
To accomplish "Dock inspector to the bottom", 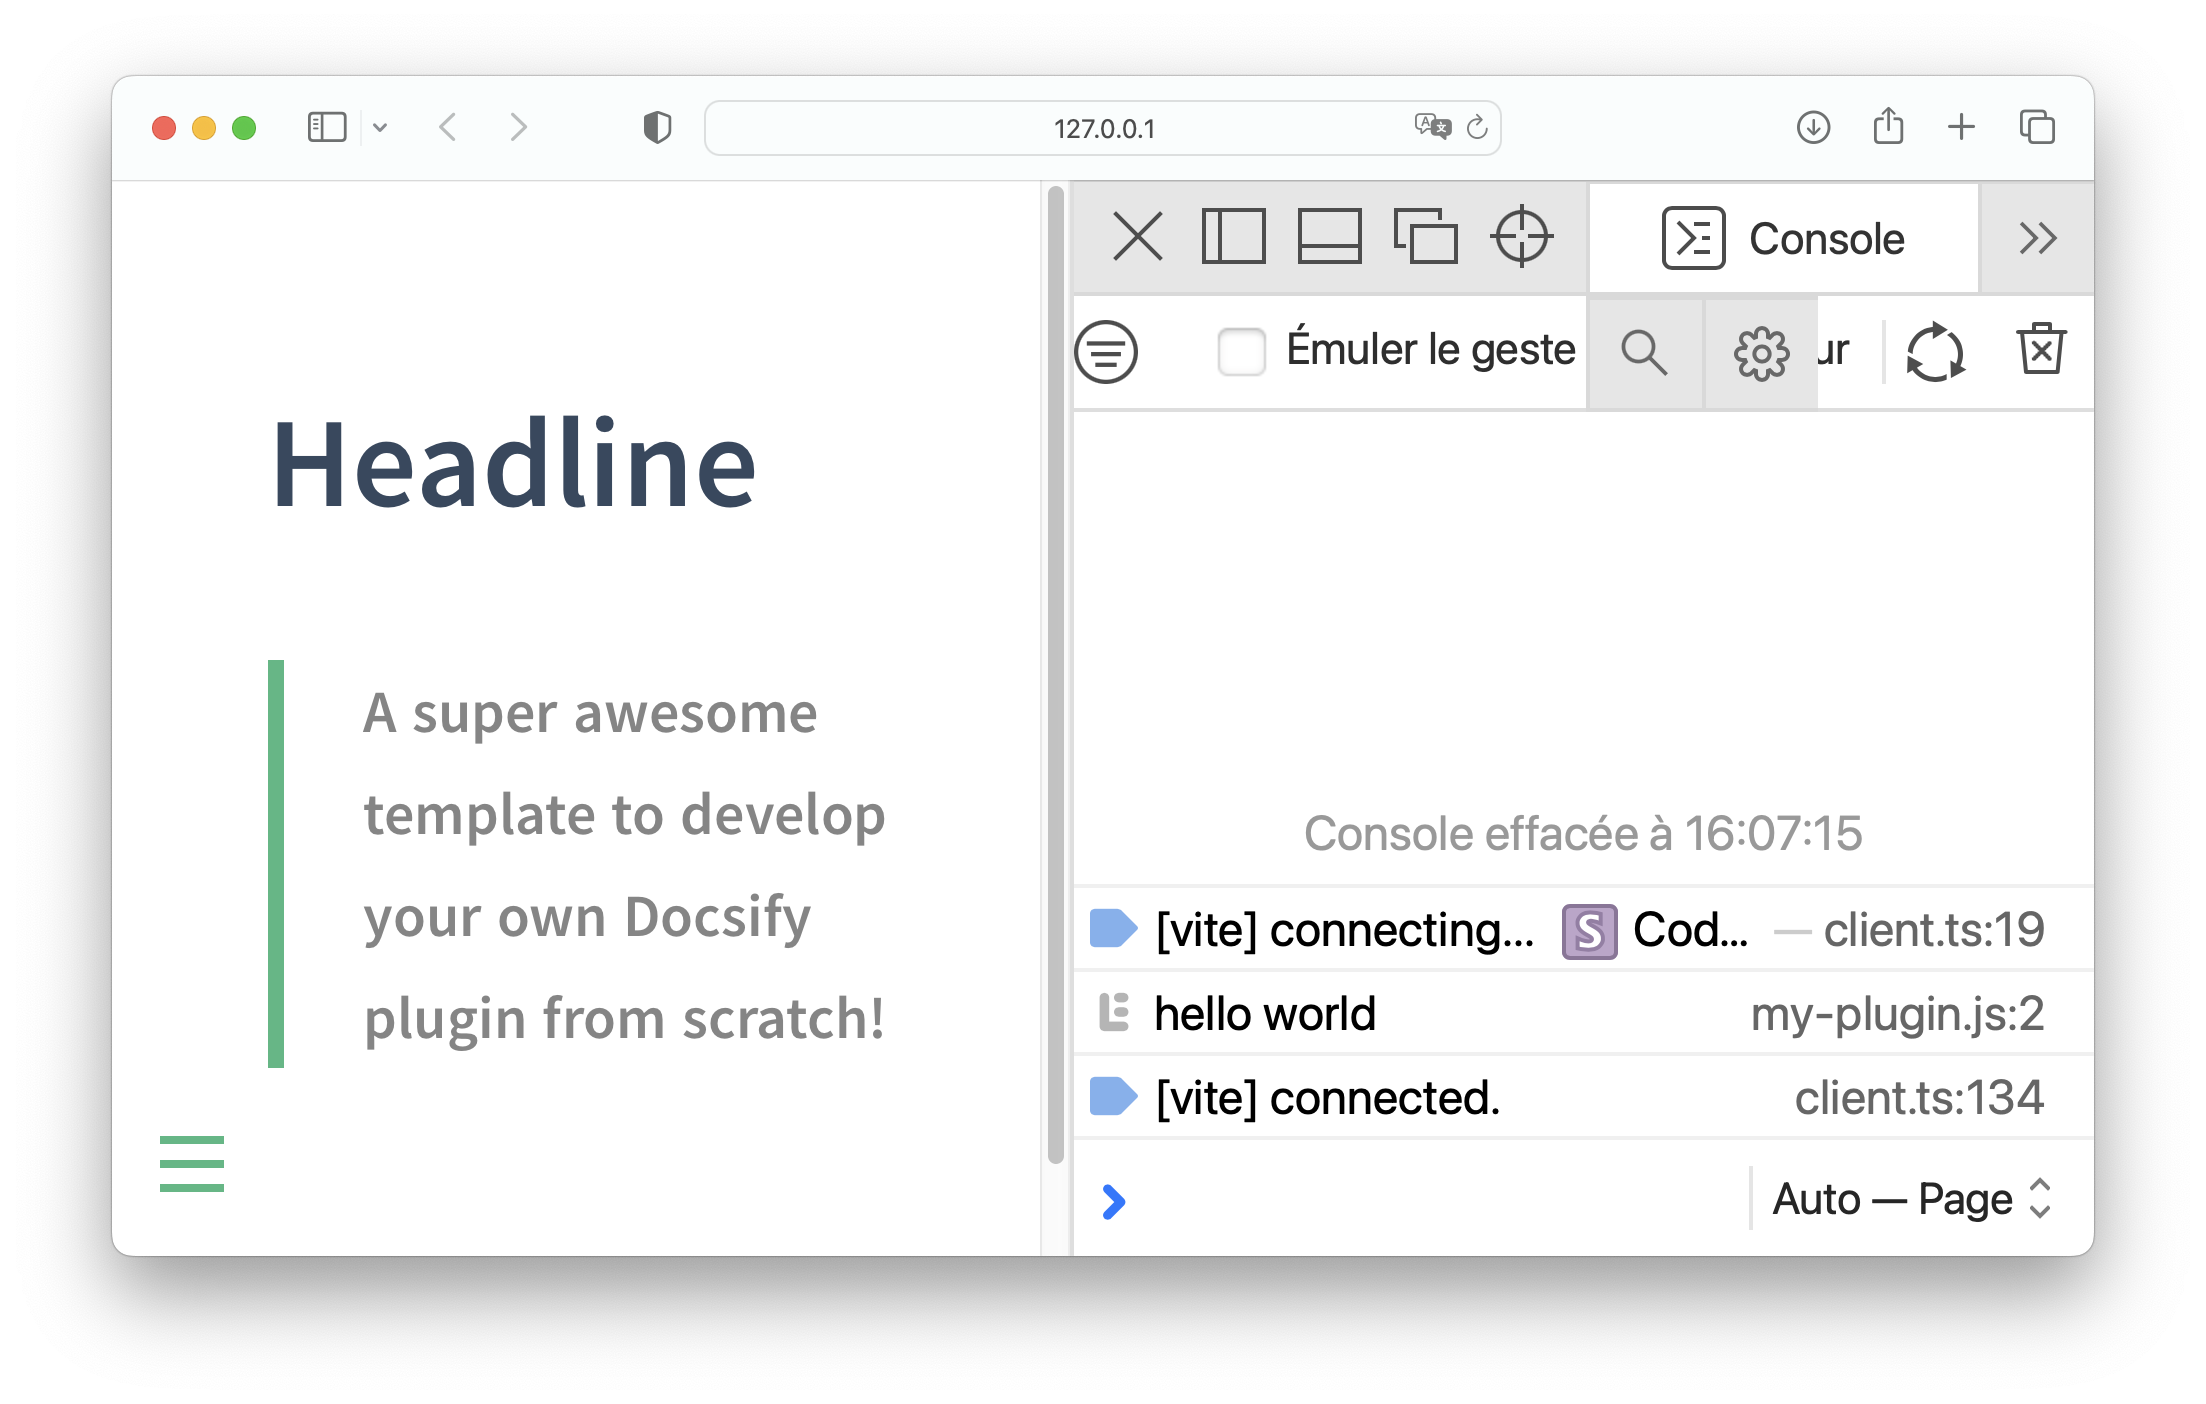I will point(1329,237).
